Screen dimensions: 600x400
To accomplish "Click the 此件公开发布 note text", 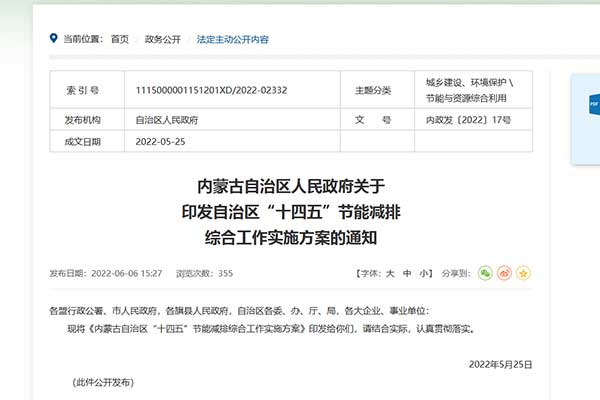I will [x=103, y=383].
